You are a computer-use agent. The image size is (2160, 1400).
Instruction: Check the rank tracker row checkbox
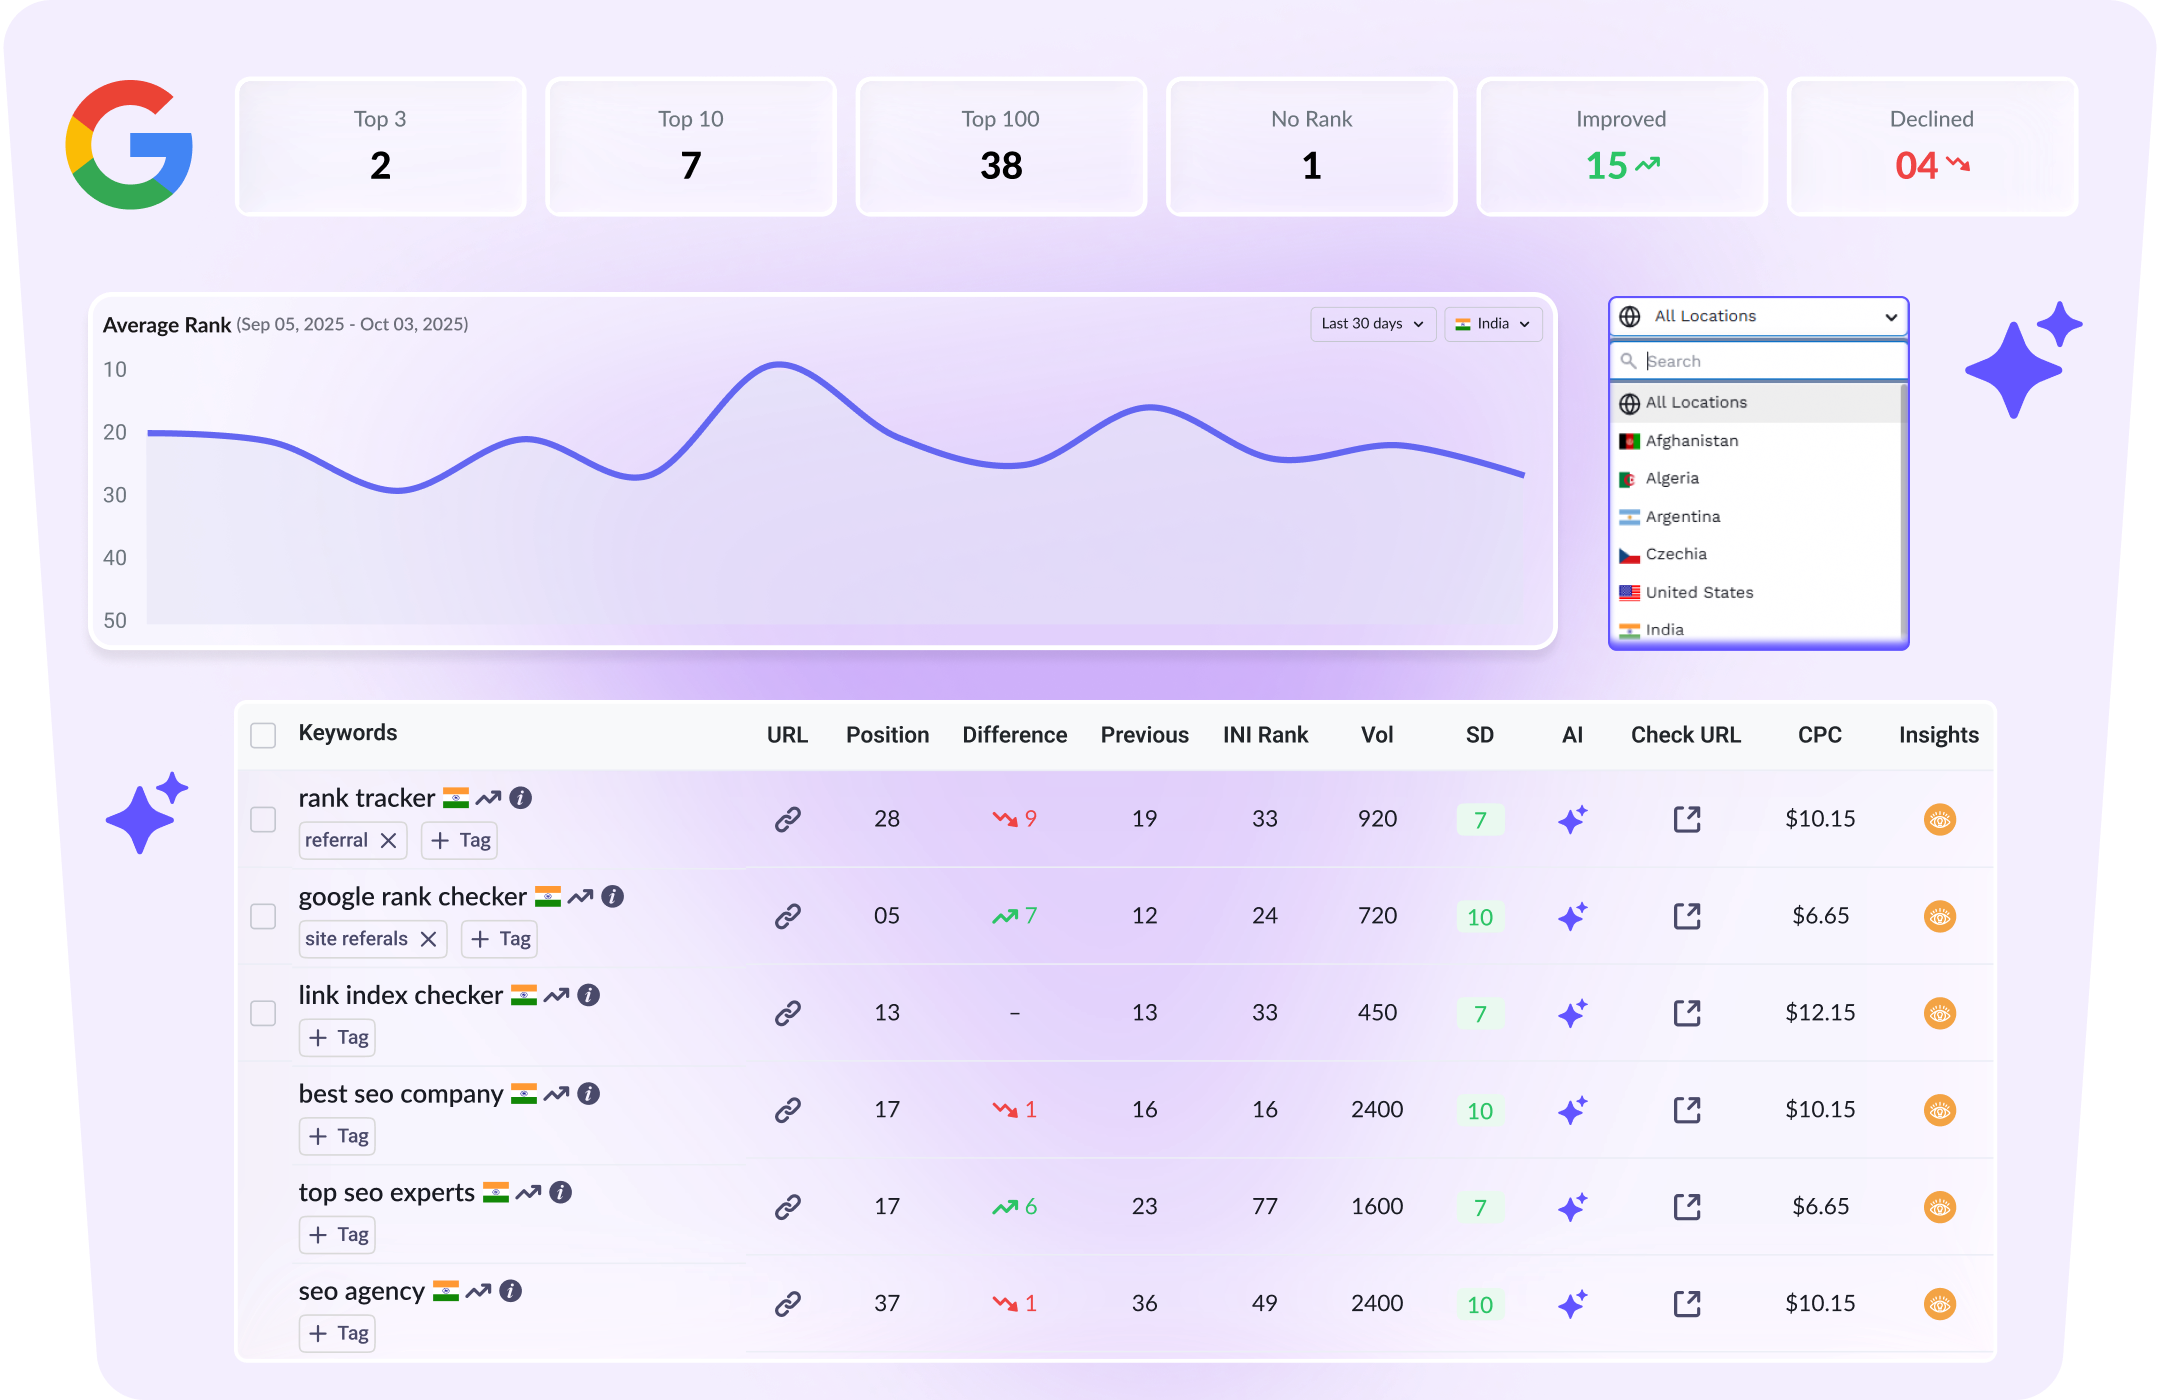pyautogui.click(x=263, y=820)
